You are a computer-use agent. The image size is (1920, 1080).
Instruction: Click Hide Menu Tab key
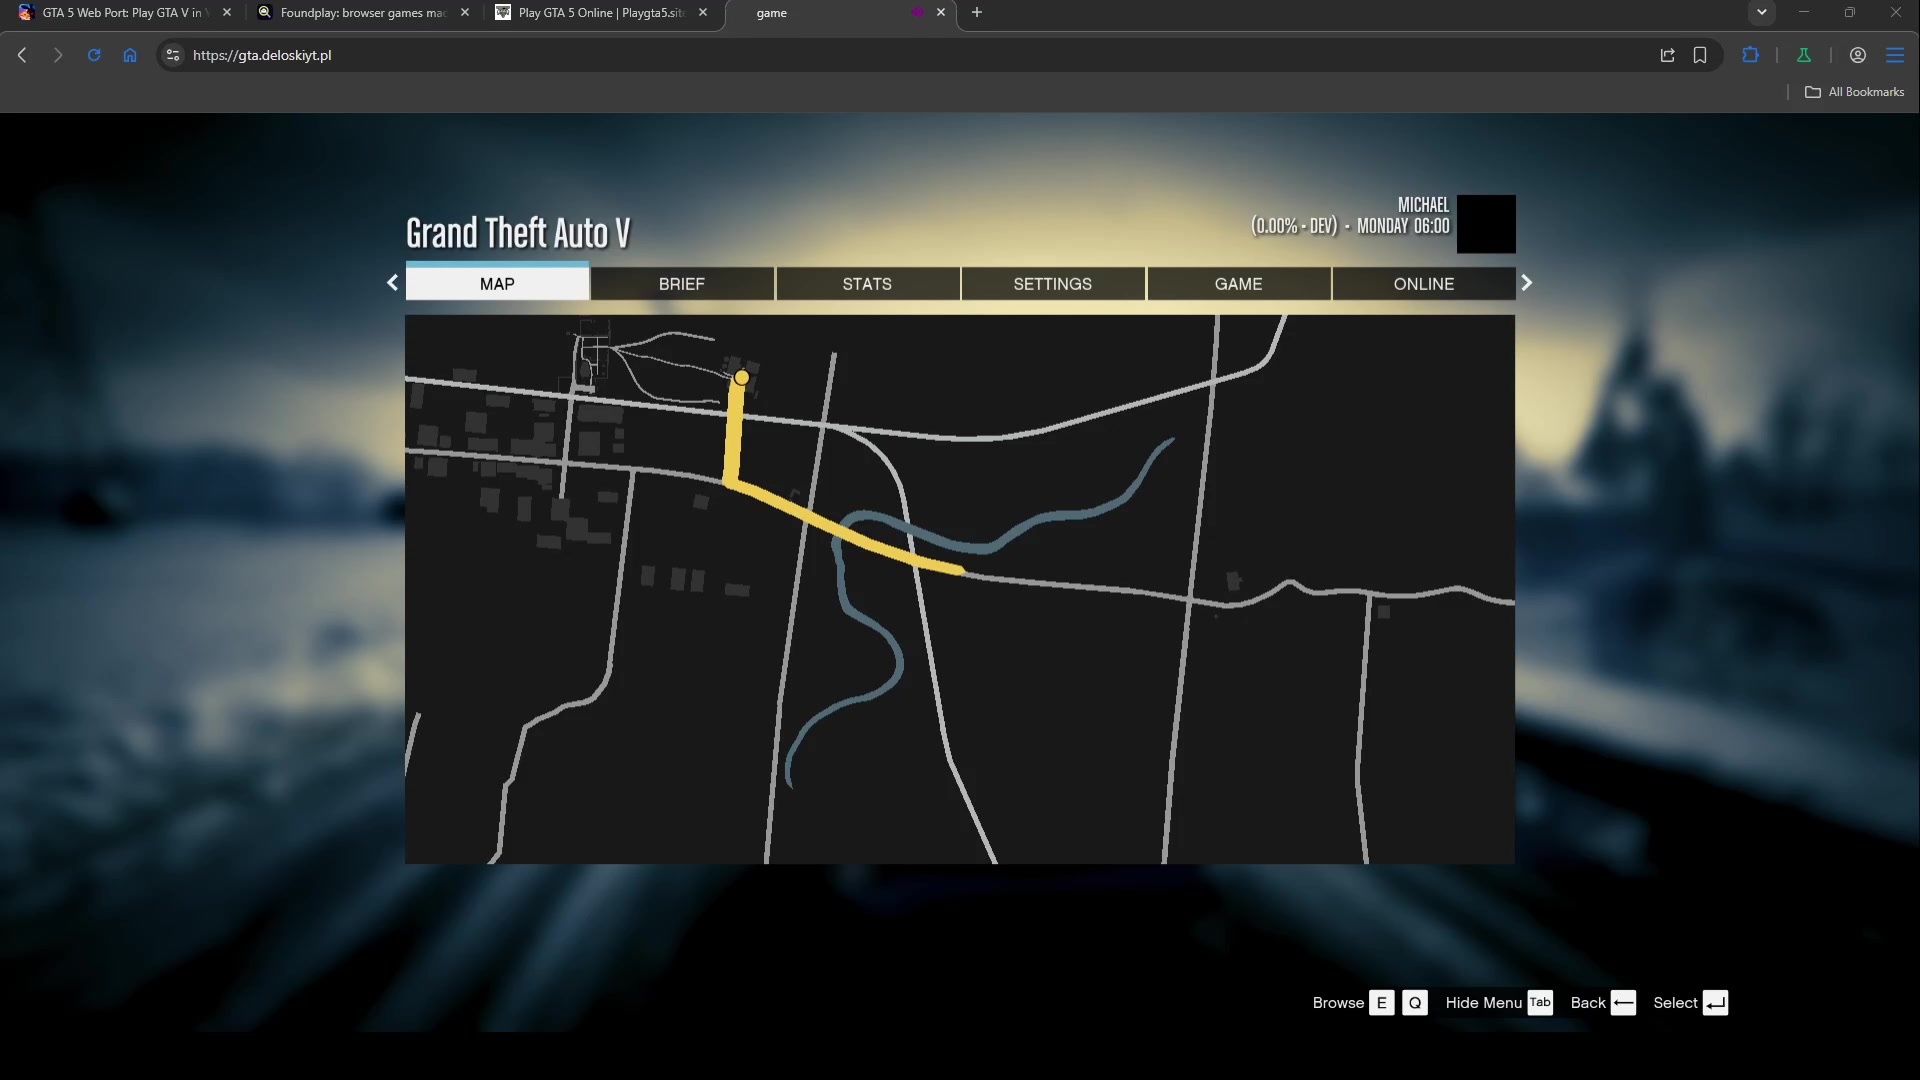(1540, 1003)
